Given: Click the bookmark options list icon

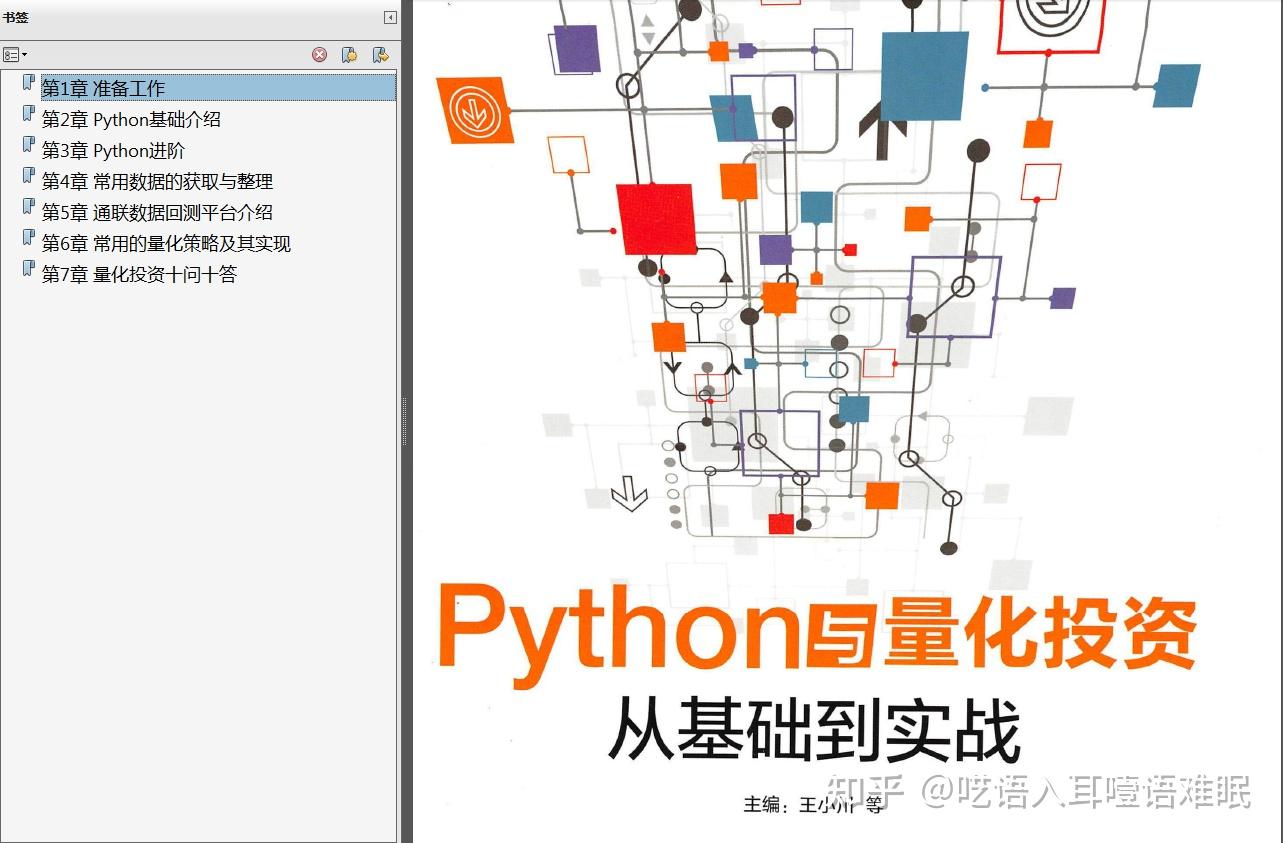Looking at the screenshot, I should pyautogui.click(x=13, y=54).
